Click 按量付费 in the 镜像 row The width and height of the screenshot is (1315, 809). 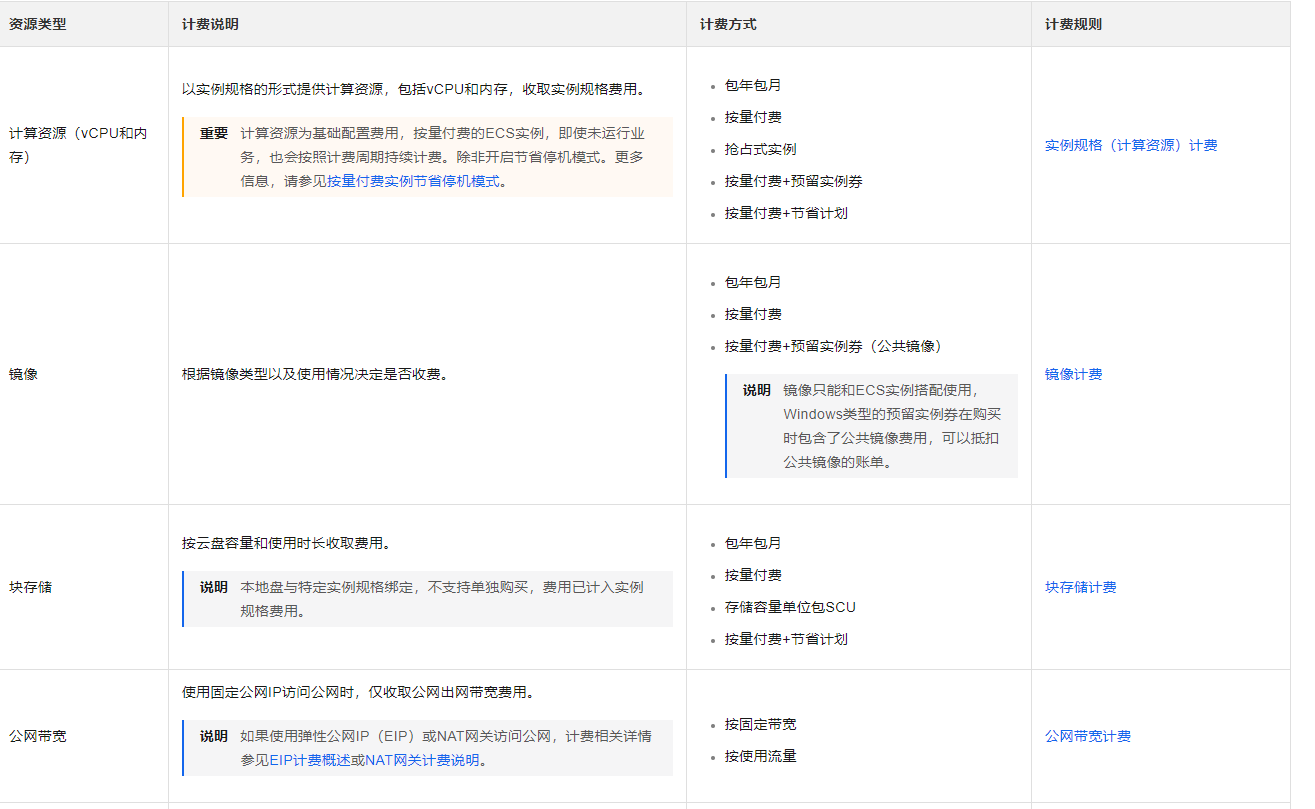coord(753,314)
